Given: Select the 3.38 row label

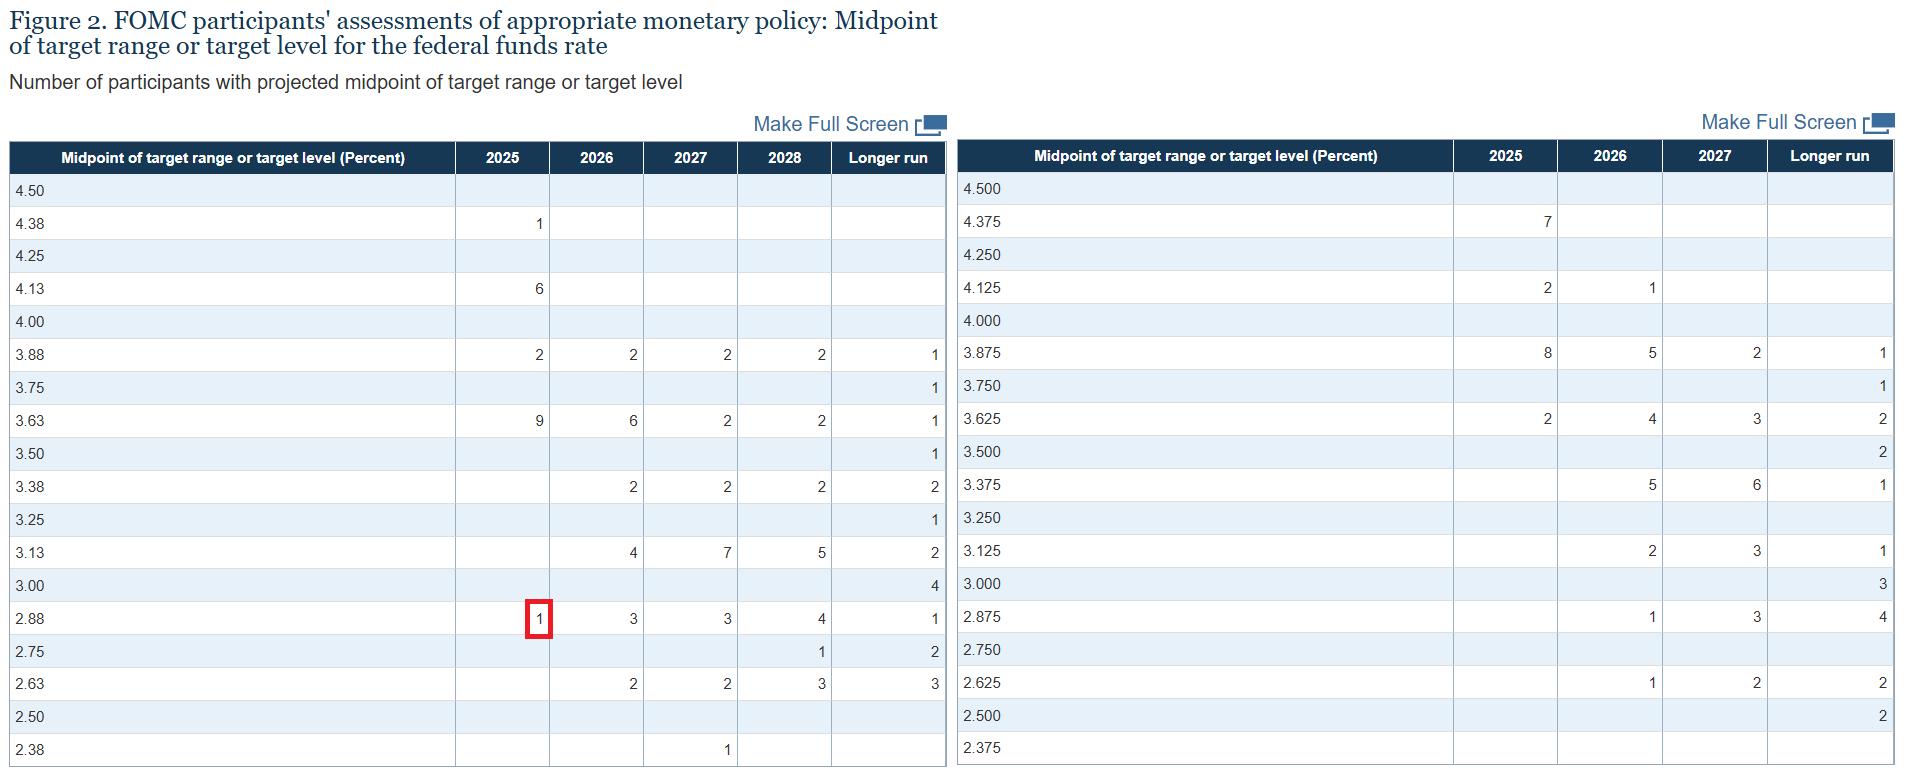Looking at the screenshot, I should click(x=30, y=487).
